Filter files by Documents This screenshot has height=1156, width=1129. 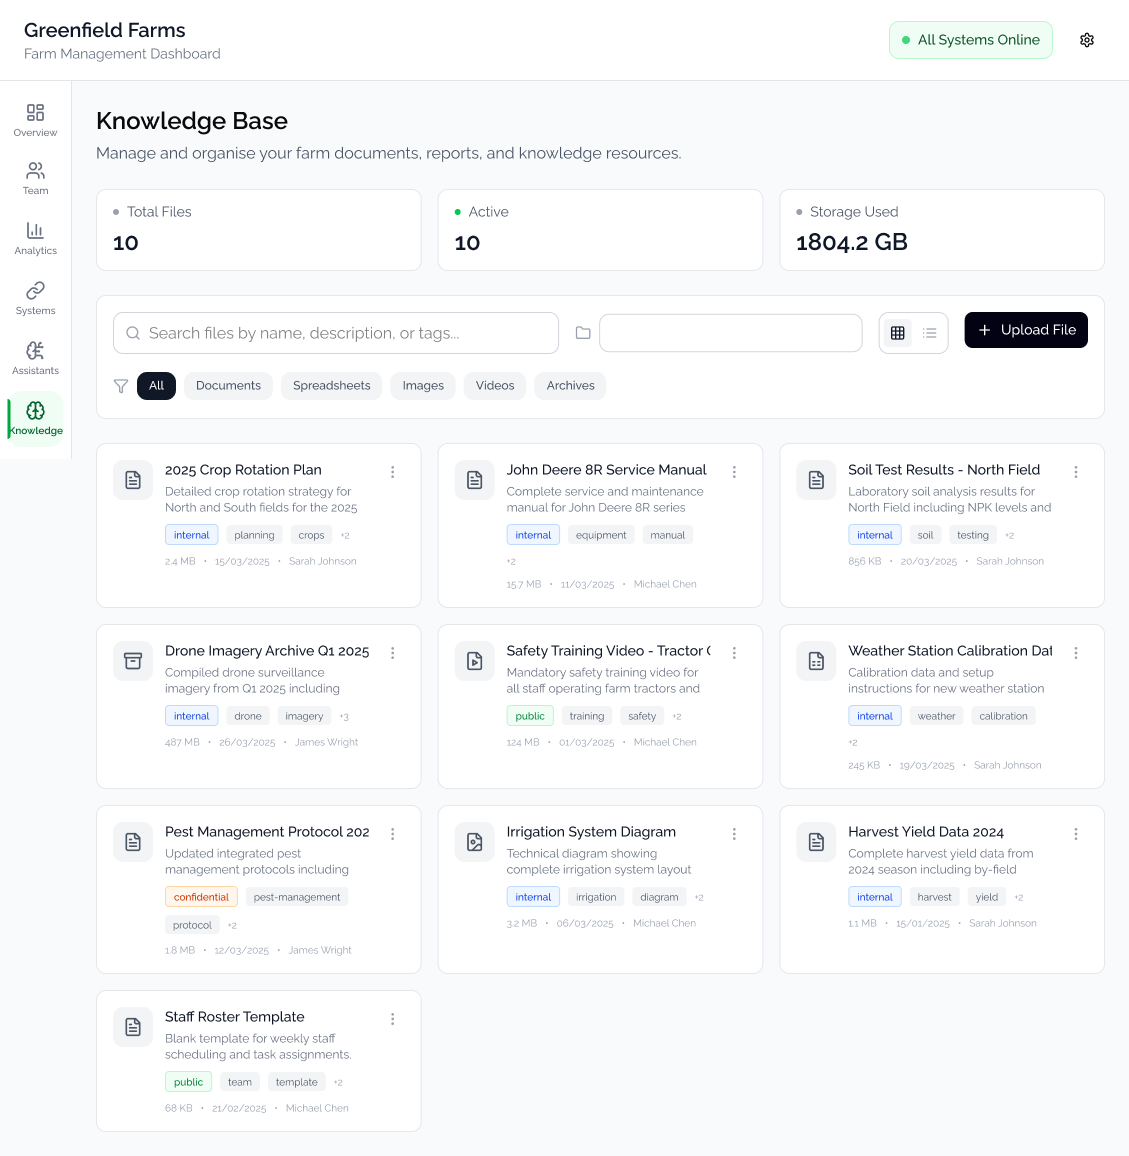pos(228,386)
